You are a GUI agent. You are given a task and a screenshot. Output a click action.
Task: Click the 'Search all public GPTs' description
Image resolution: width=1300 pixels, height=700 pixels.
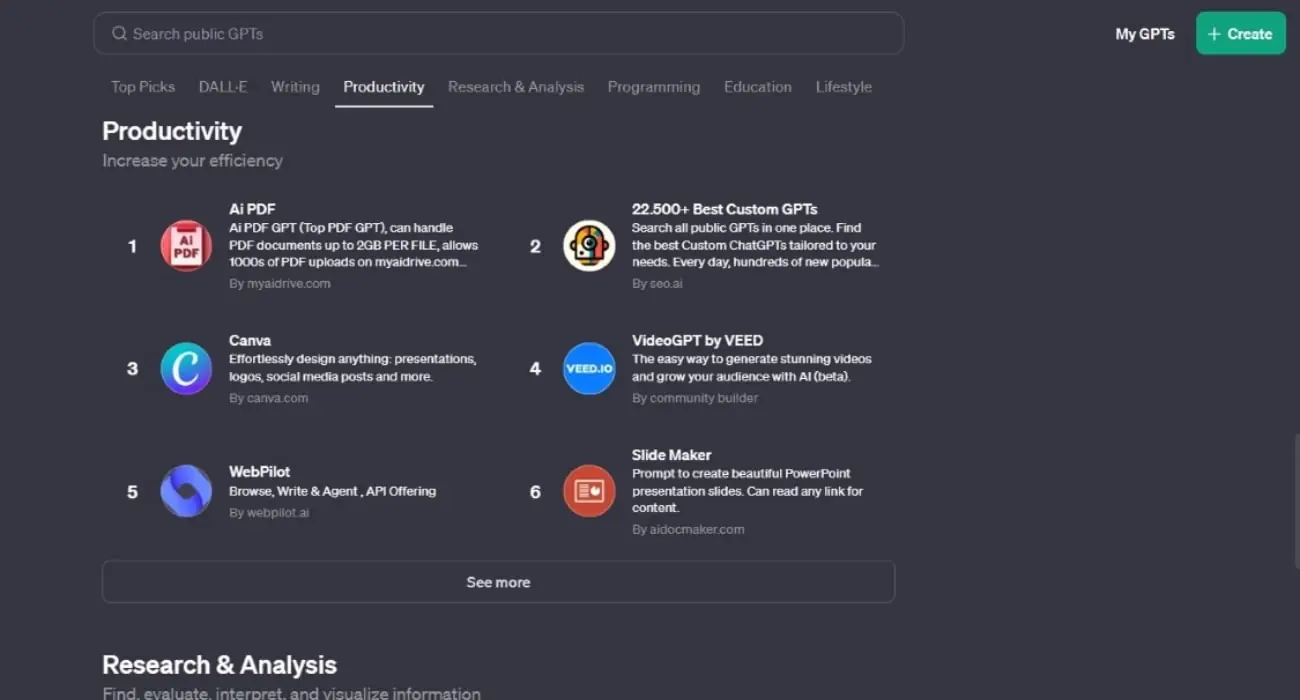[x=756, y=245]
